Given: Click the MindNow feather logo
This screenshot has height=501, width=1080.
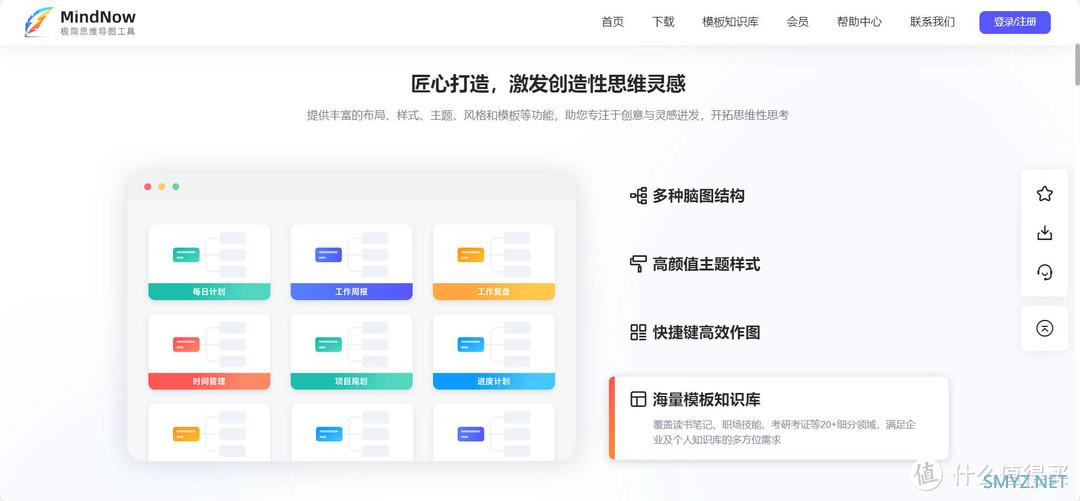Looking at the screenshot, I should tap(39, 21).
